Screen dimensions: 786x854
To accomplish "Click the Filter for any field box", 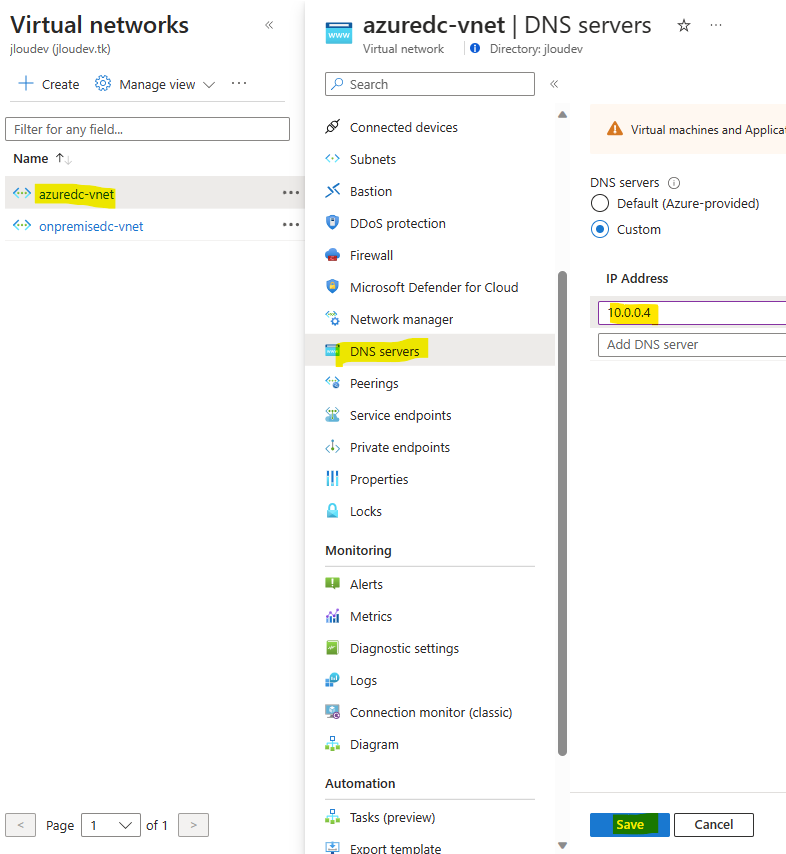I will click(x=148, y=129).
